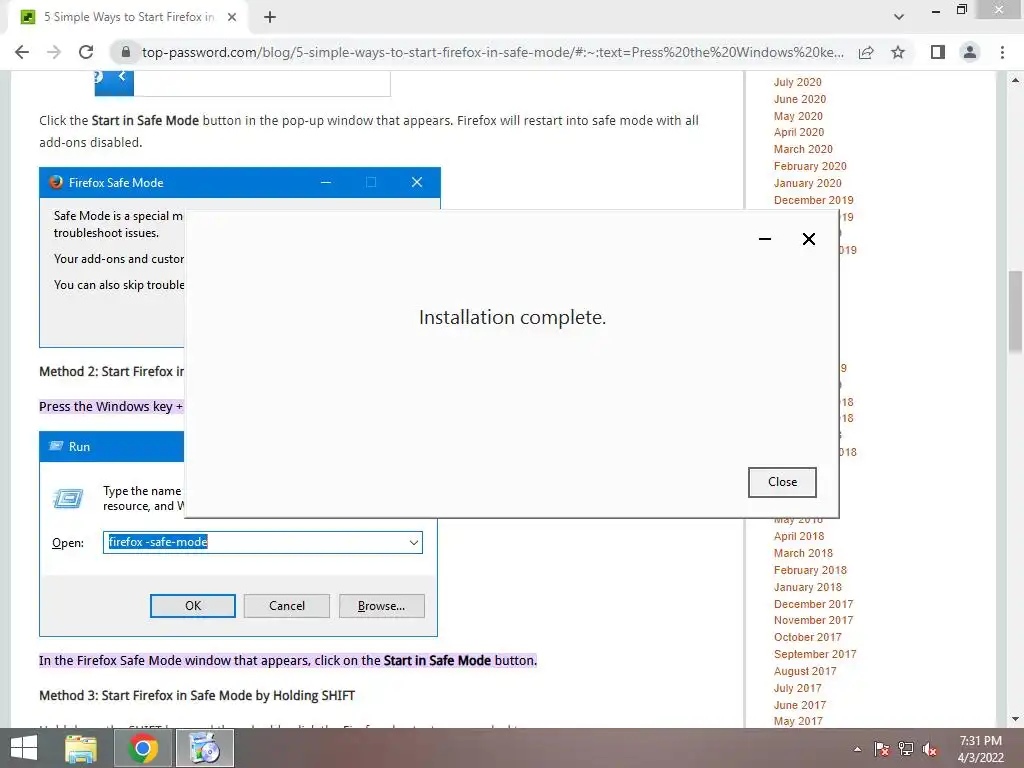The width and height of the screenshot is (1024, 768).
Task: Click the forward navigation arrow
Action: (x=54, y=52)
